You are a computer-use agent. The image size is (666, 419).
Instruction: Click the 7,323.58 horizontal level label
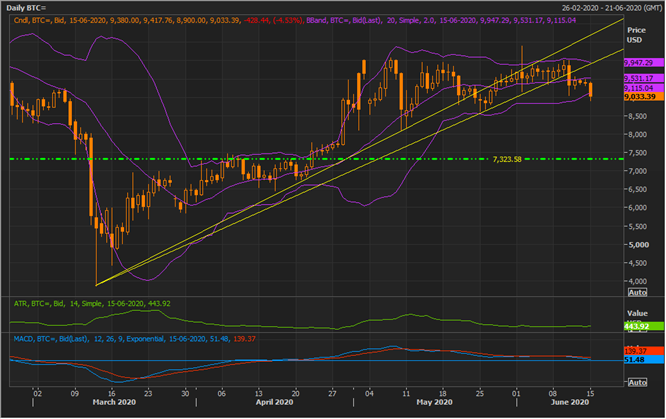(507, 159)
